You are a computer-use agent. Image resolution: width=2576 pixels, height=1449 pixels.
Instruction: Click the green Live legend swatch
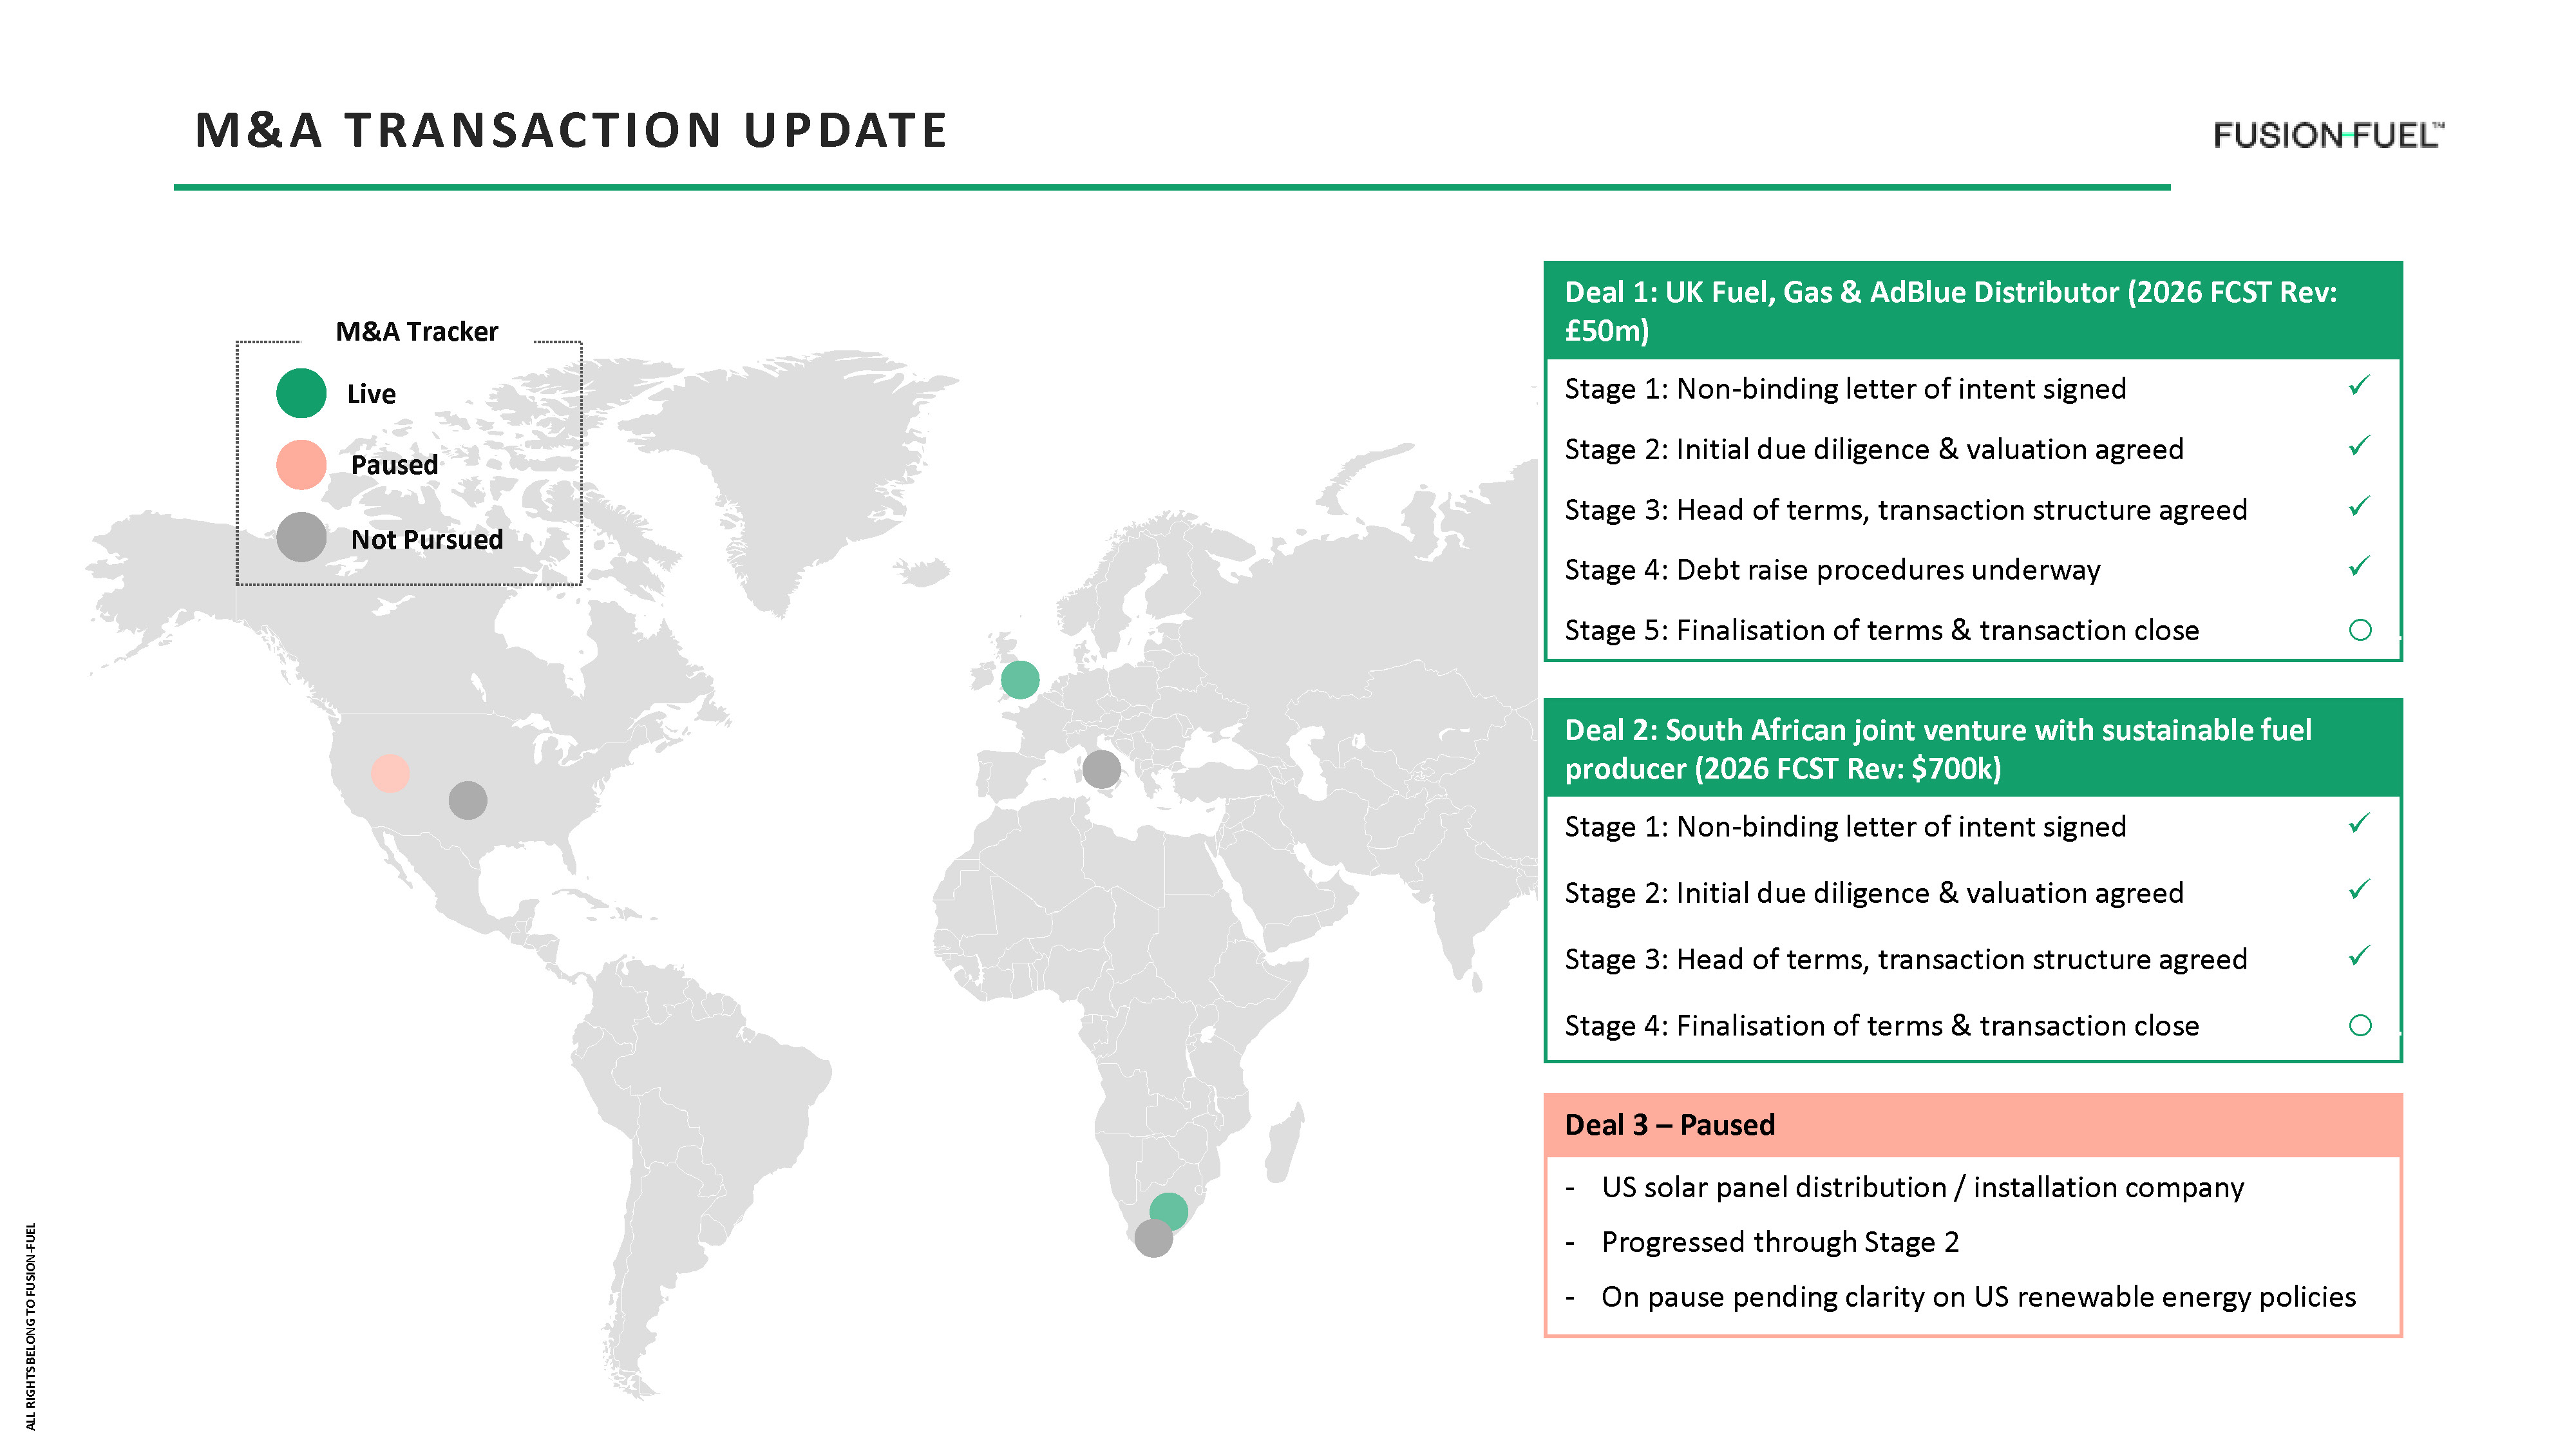point(301,393)
